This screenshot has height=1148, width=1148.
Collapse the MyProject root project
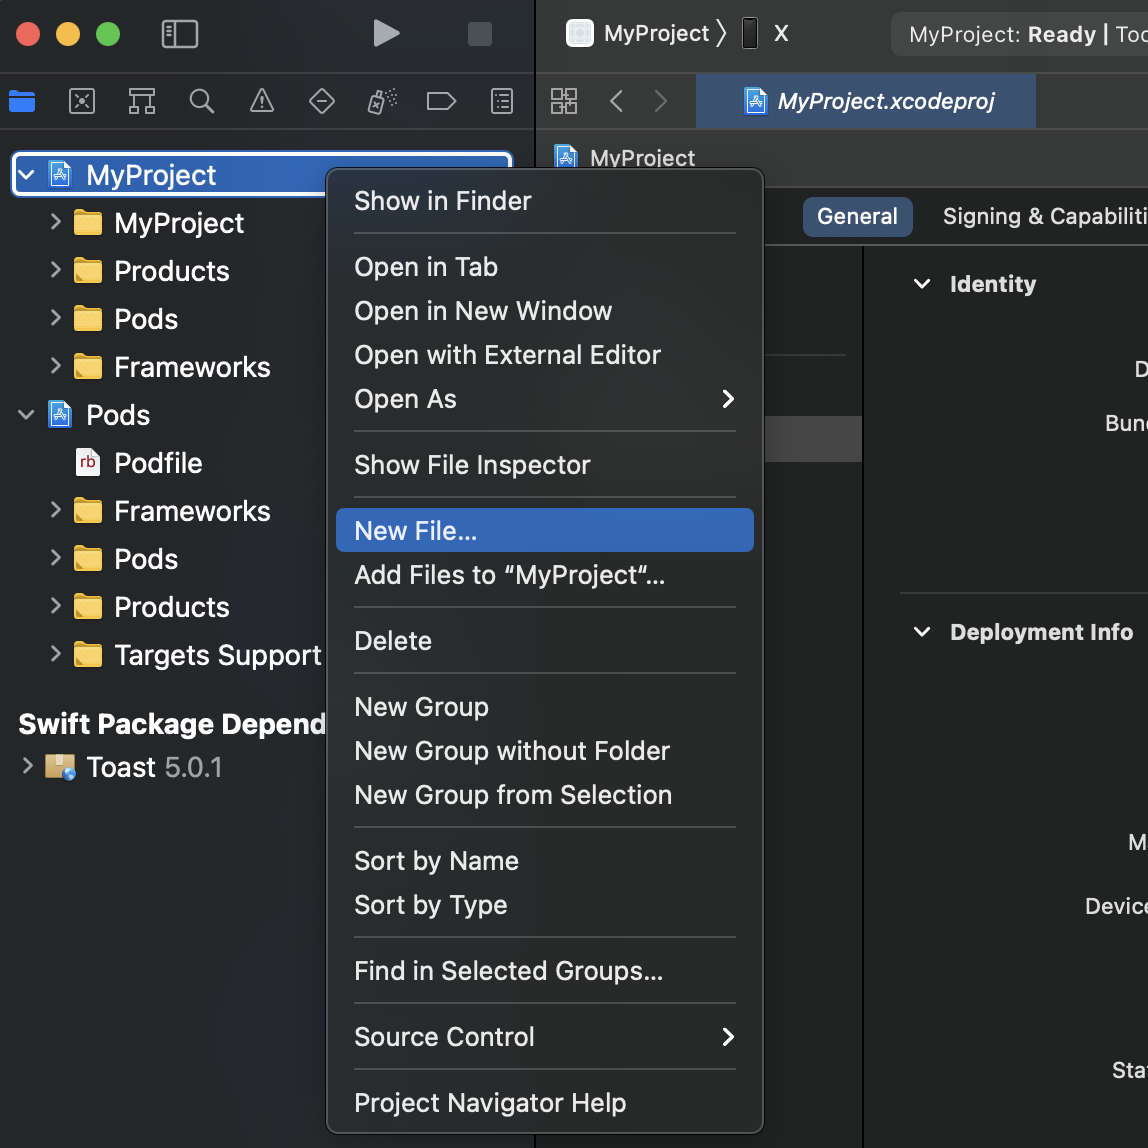pos(26,175)
